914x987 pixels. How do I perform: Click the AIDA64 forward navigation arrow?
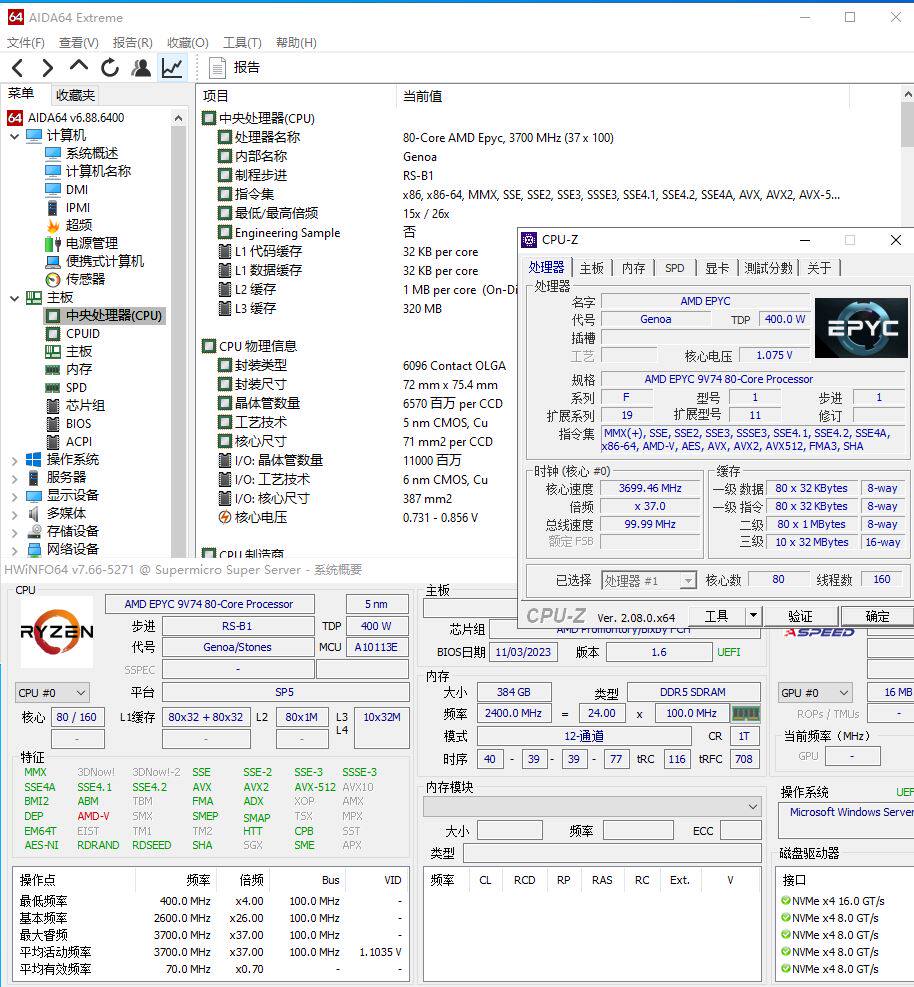[48, 67]
